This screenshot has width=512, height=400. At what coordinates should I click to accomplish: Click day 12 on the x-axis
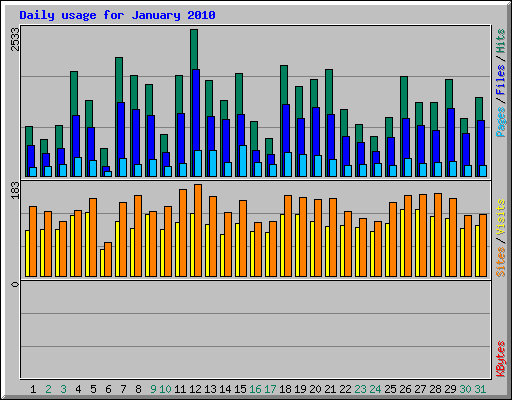pos(195,389)
